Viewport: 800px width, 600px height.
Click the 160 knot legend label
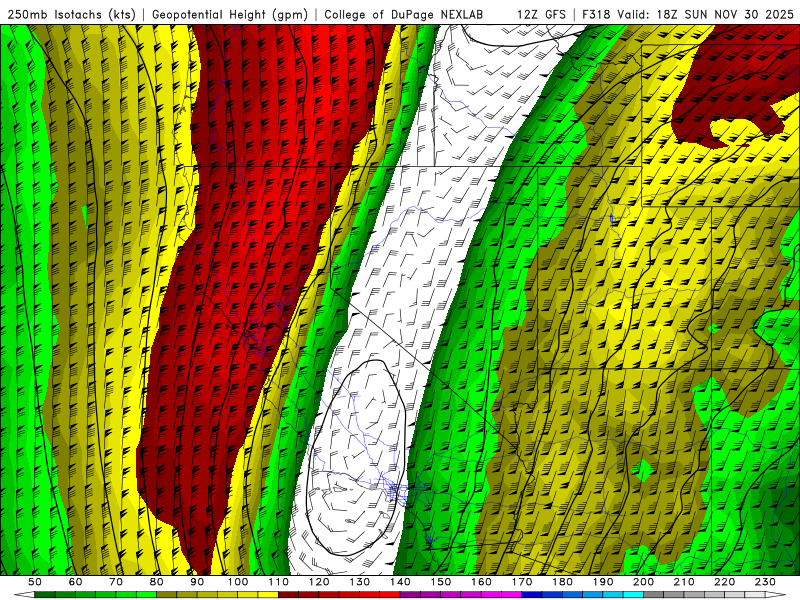481,582
